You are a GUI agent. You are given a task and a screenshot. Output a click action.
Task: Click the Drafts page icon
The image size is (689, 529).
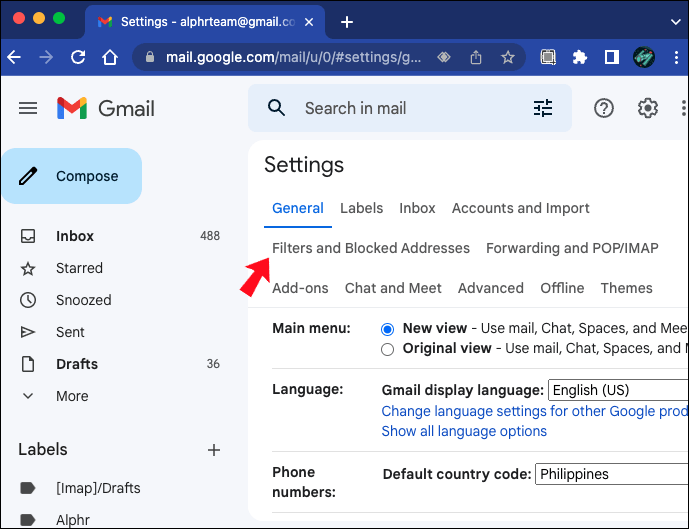coord(28,364)
